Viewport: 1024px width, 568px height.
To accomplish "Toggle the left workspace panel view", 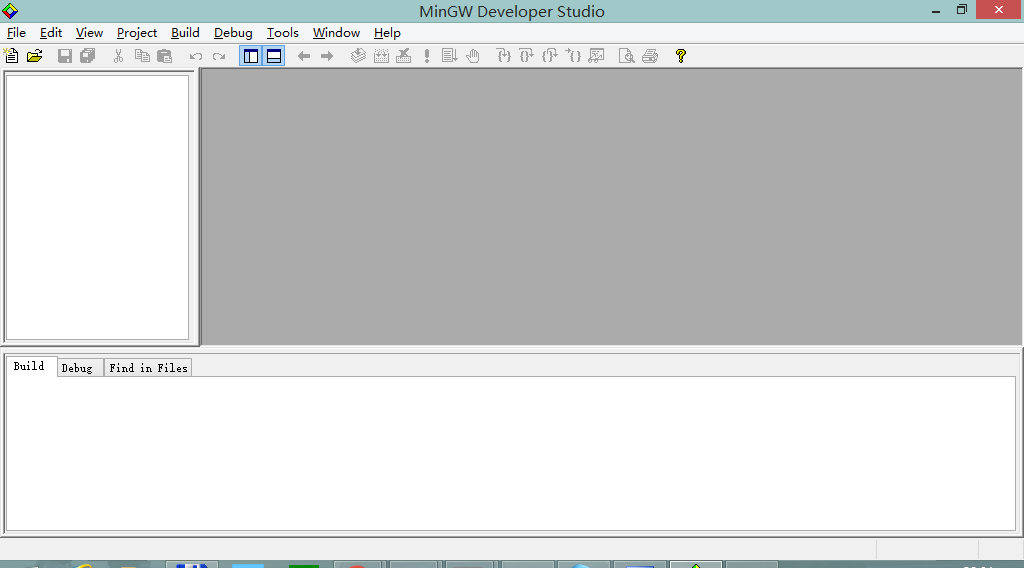I will [251, 56].
